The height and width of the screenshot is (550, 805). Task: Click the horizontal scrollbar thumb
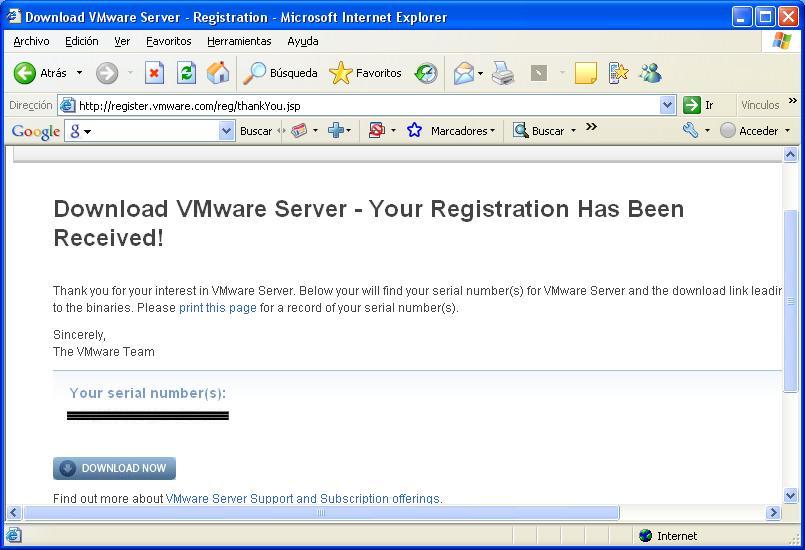[x=320, y=513]
